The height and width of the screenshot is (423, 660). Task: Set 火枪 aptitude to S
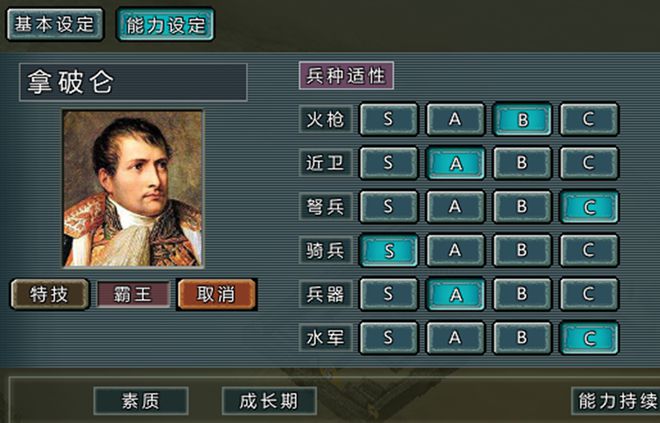389,120
